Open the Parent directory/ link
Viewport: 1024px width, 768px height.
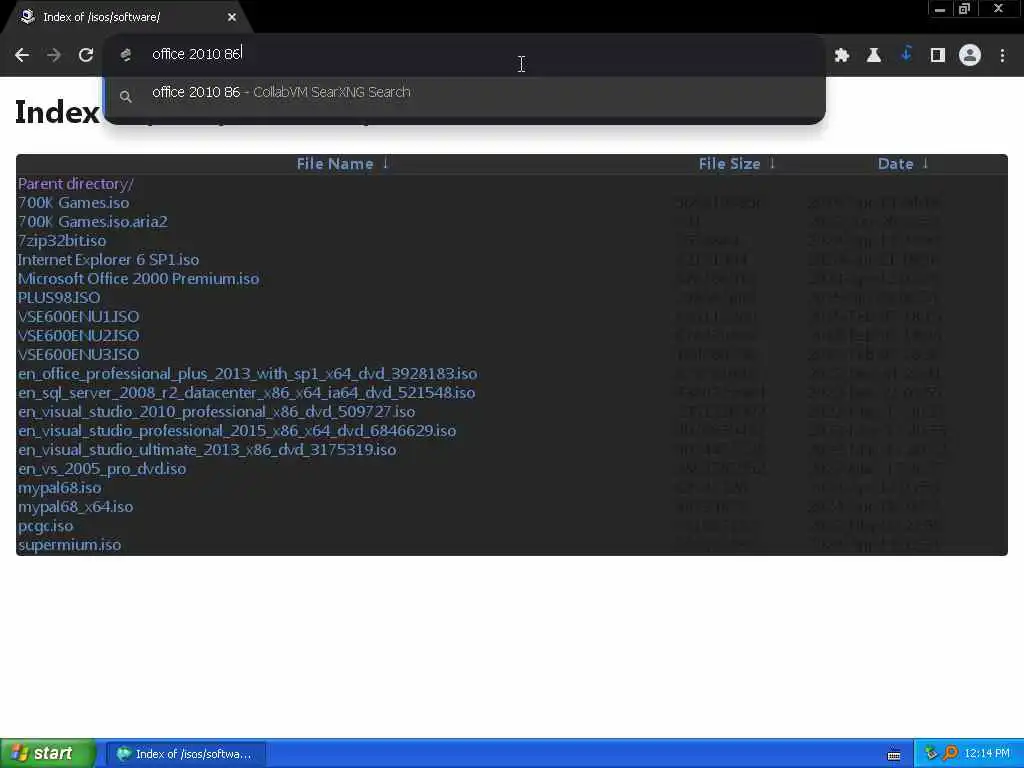[76, 184]
